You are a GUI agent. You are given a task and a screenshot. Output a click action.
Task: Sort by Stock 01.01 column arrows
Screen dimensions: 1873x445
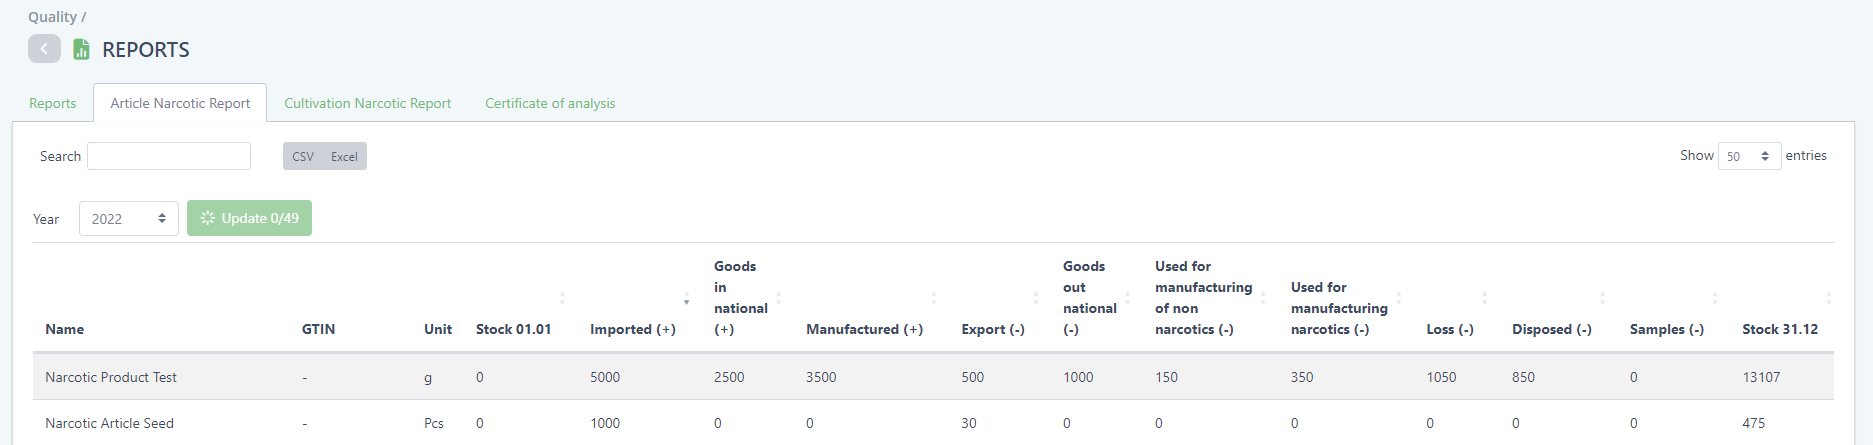click(x=562, y=298)
